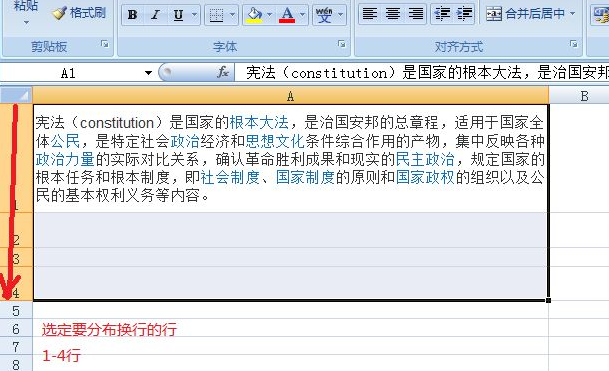Viewport: 609px width, 371px height.
Task: Align text right
Action: [x=416, y=14]
